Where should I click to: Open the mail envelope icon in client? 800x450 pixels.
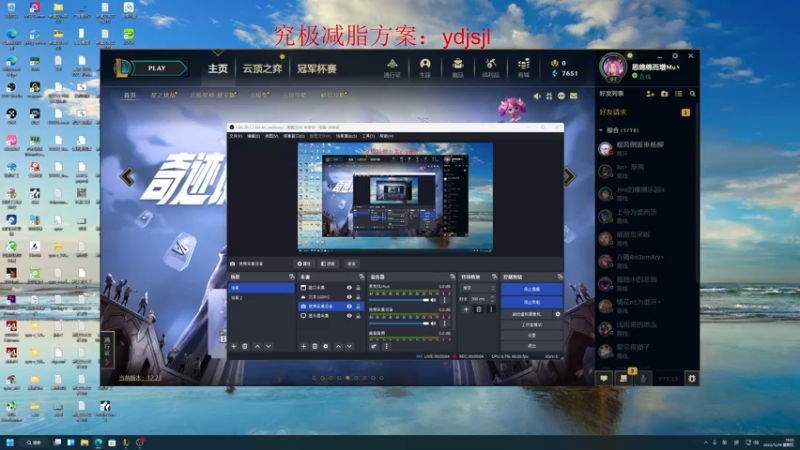click(x=573, y=95)
